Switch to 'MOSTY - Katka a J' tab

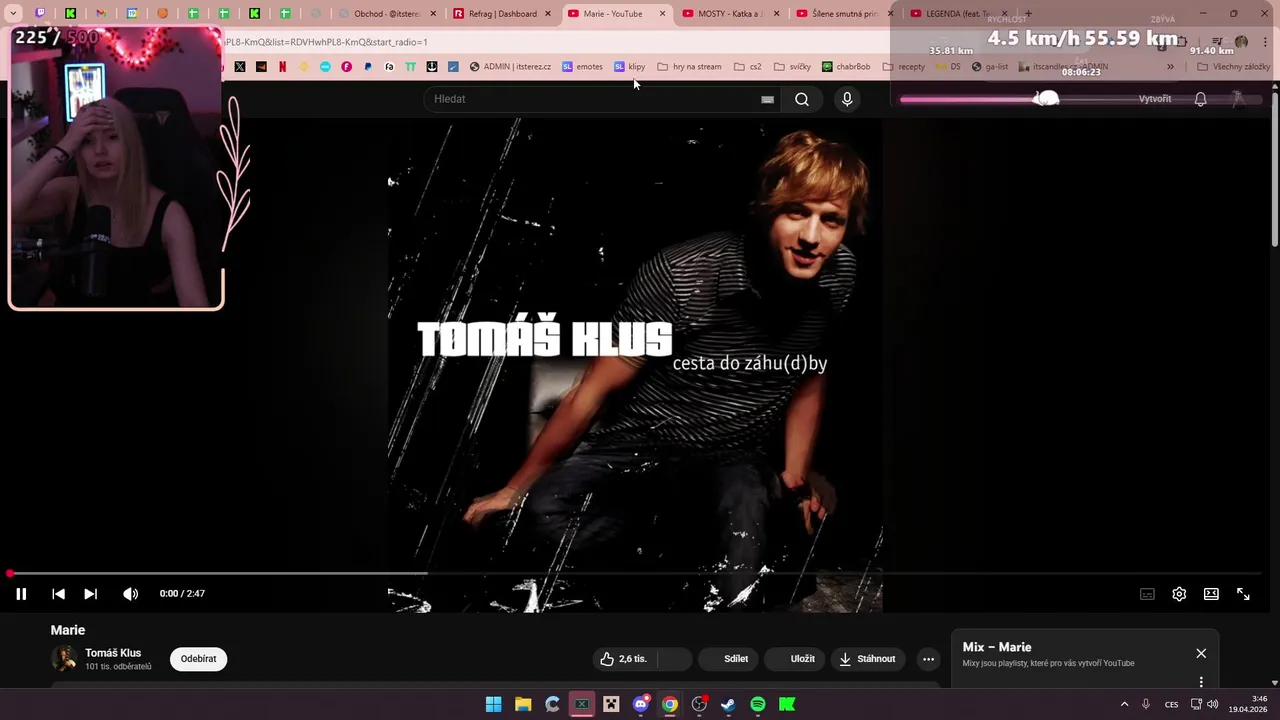pyautogui.click(x=729, y=14)
